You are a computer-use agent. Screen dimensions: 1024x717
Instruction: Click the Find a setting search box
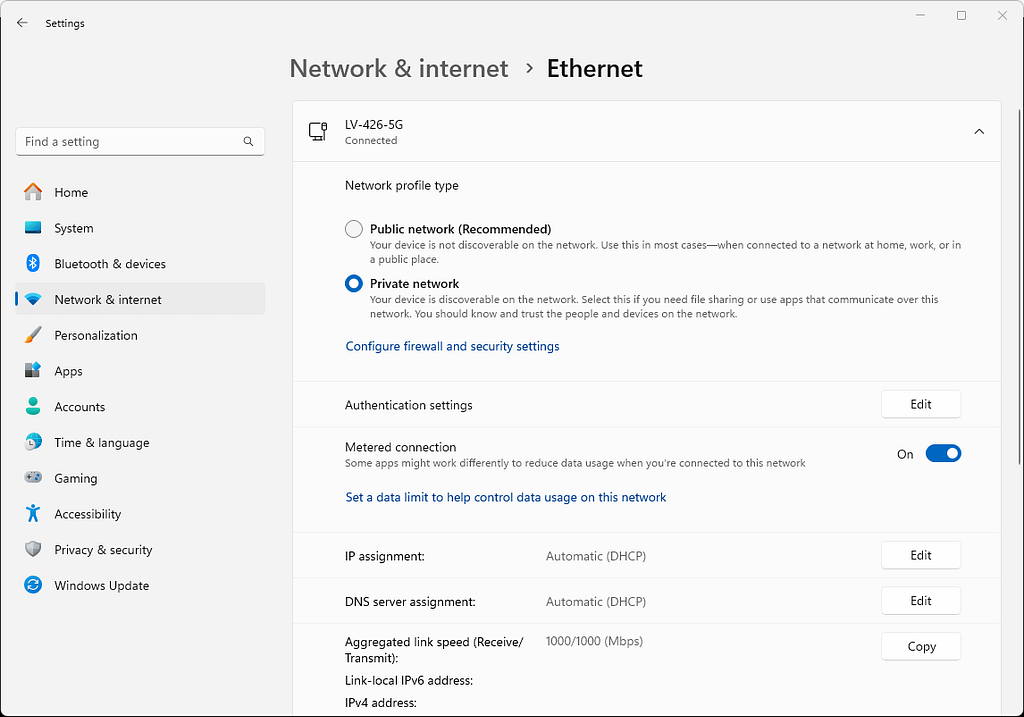click(139, 141)
